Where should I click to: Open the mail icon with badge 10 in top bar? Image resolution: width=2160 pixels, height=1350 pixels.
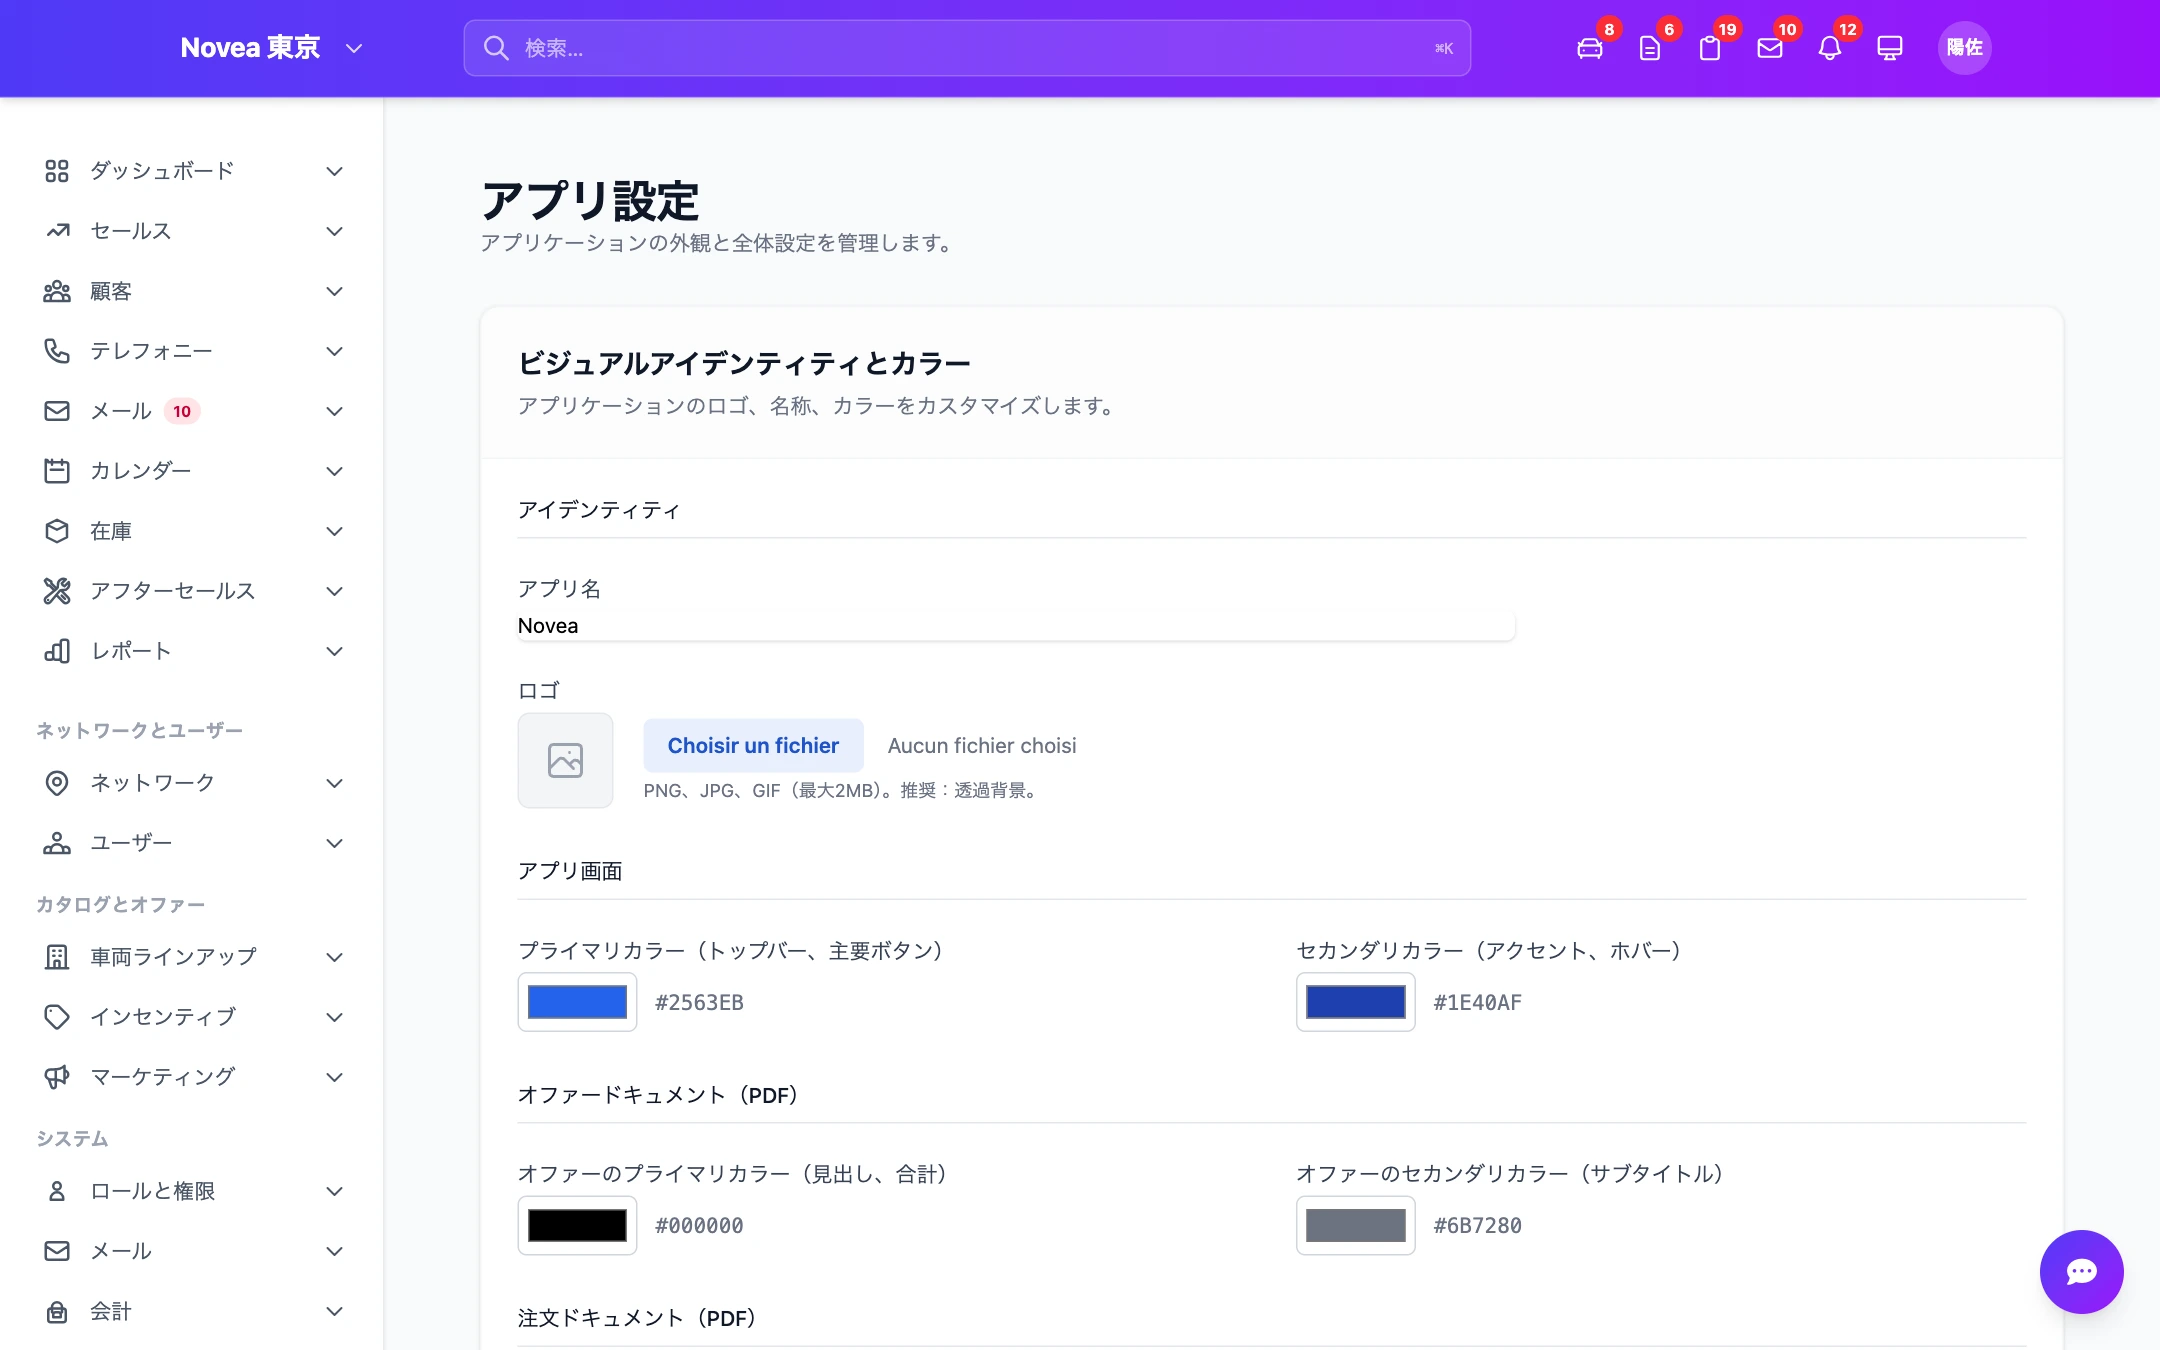pyautogui.click(x=1769, y=48)
